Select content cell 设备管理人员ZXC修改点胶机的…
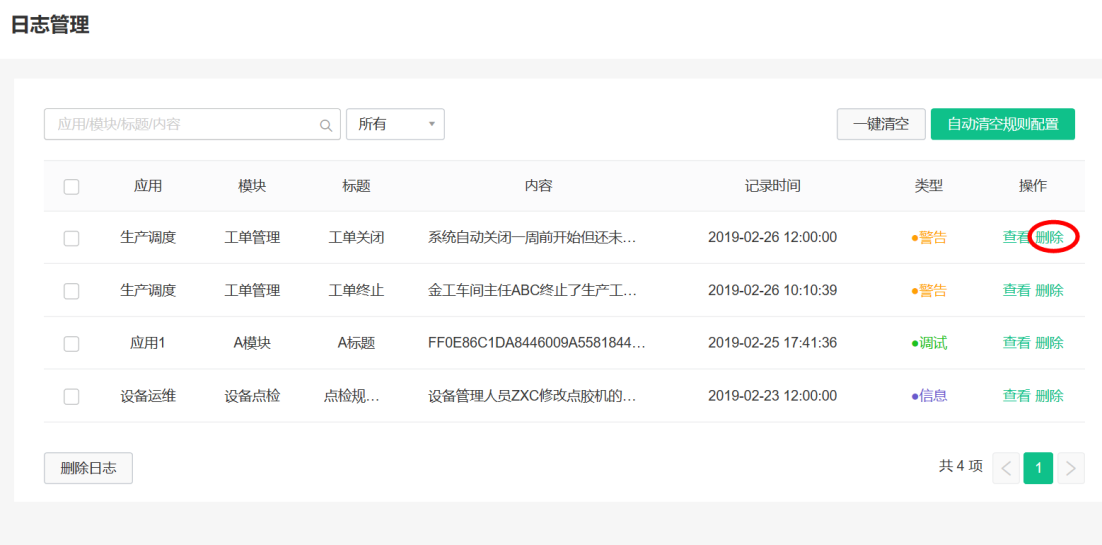Screen dimensions: 1102x545 (x=532, y=396)
